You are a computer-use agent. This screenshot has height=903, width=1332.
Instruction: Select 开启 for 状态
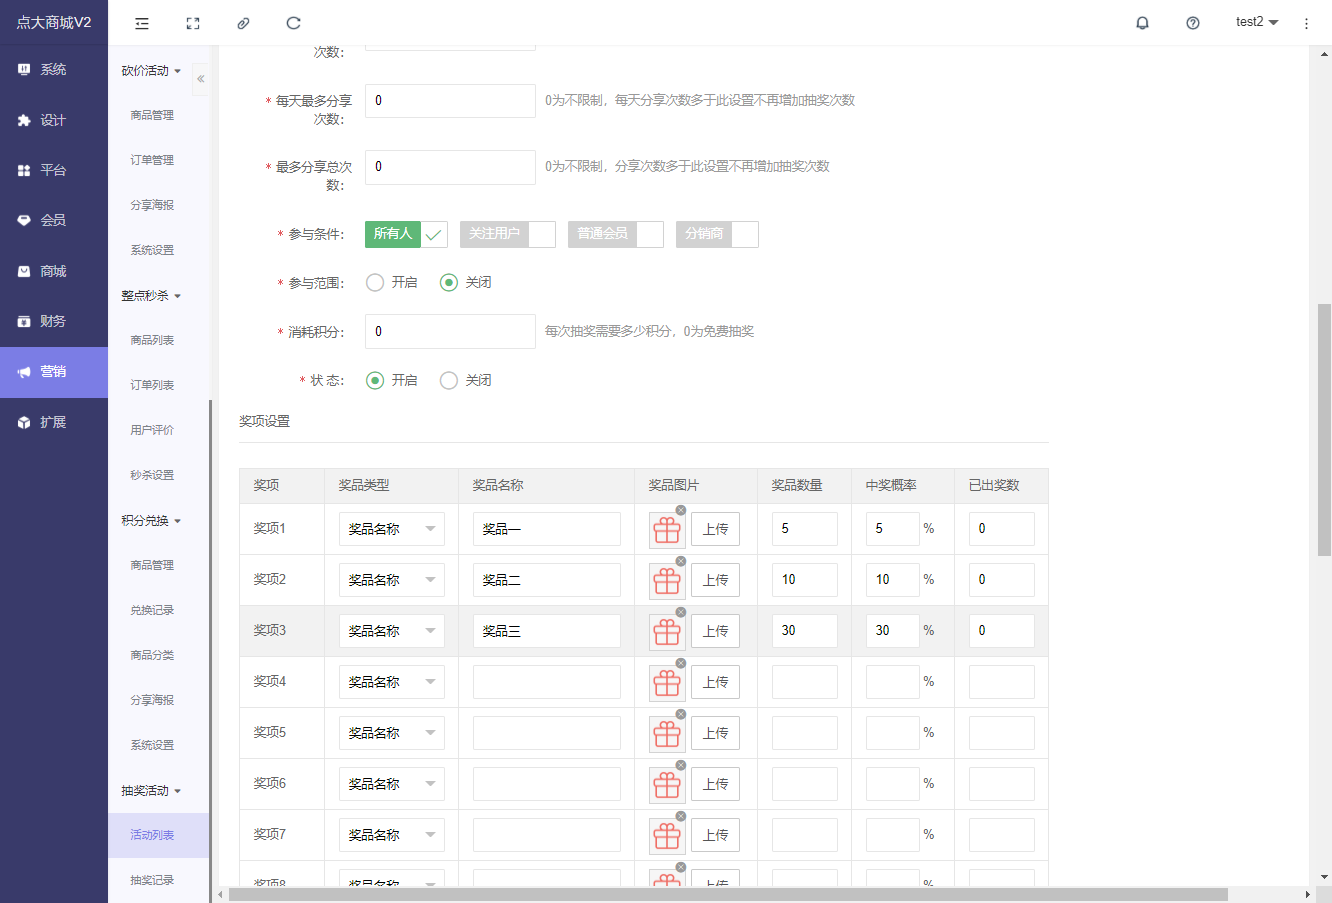[392, 381]
